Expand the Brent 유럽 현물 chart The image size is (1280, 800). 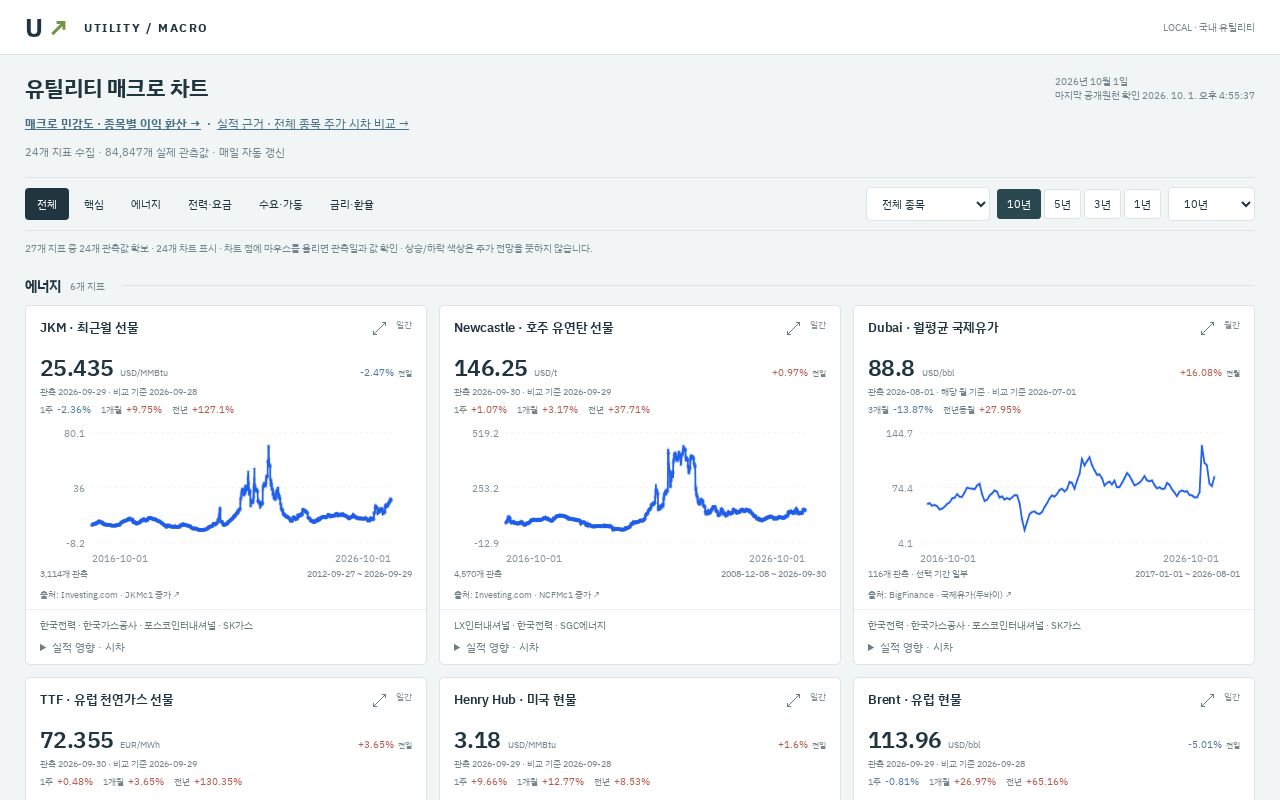(x=1207, y=700)
